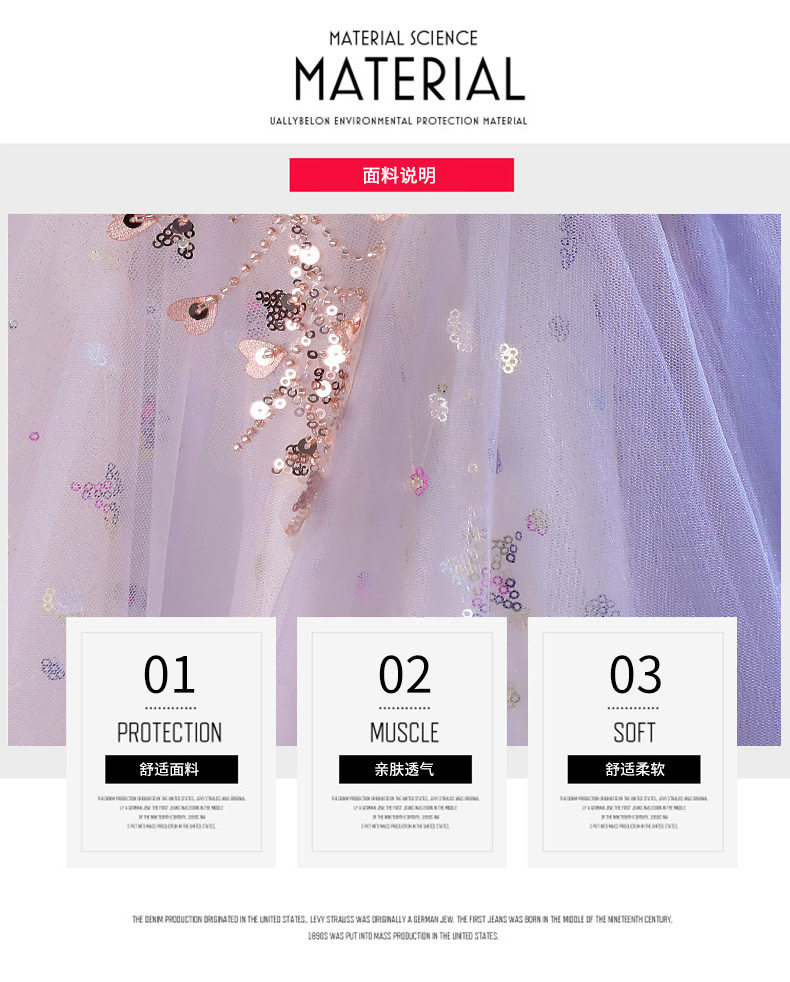Image resolution: width=790 pixels, height=982 pixels.
Task: Click the MATERIAL SCIENCE subtitle
Action: [x=403, y=38]
